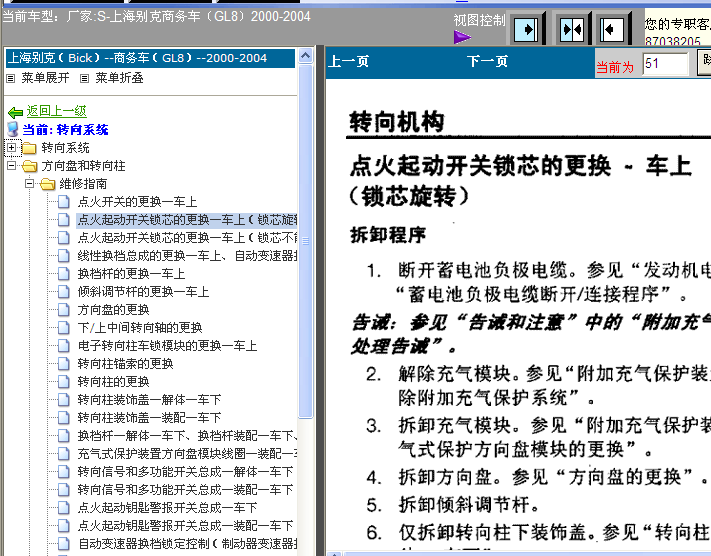Click document icon beside 倾斜调节杆的更换
The height and width of the screenshot is (556, 711).
click(x=64, y=292)
